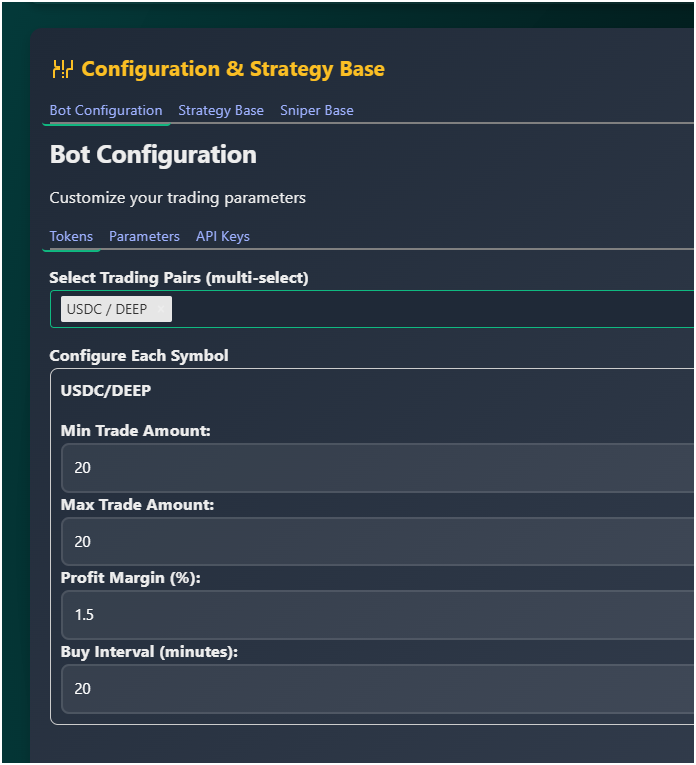696x765 pixels.
Task: Open the trading pairs multi-select box
Action: coord(372,309)
